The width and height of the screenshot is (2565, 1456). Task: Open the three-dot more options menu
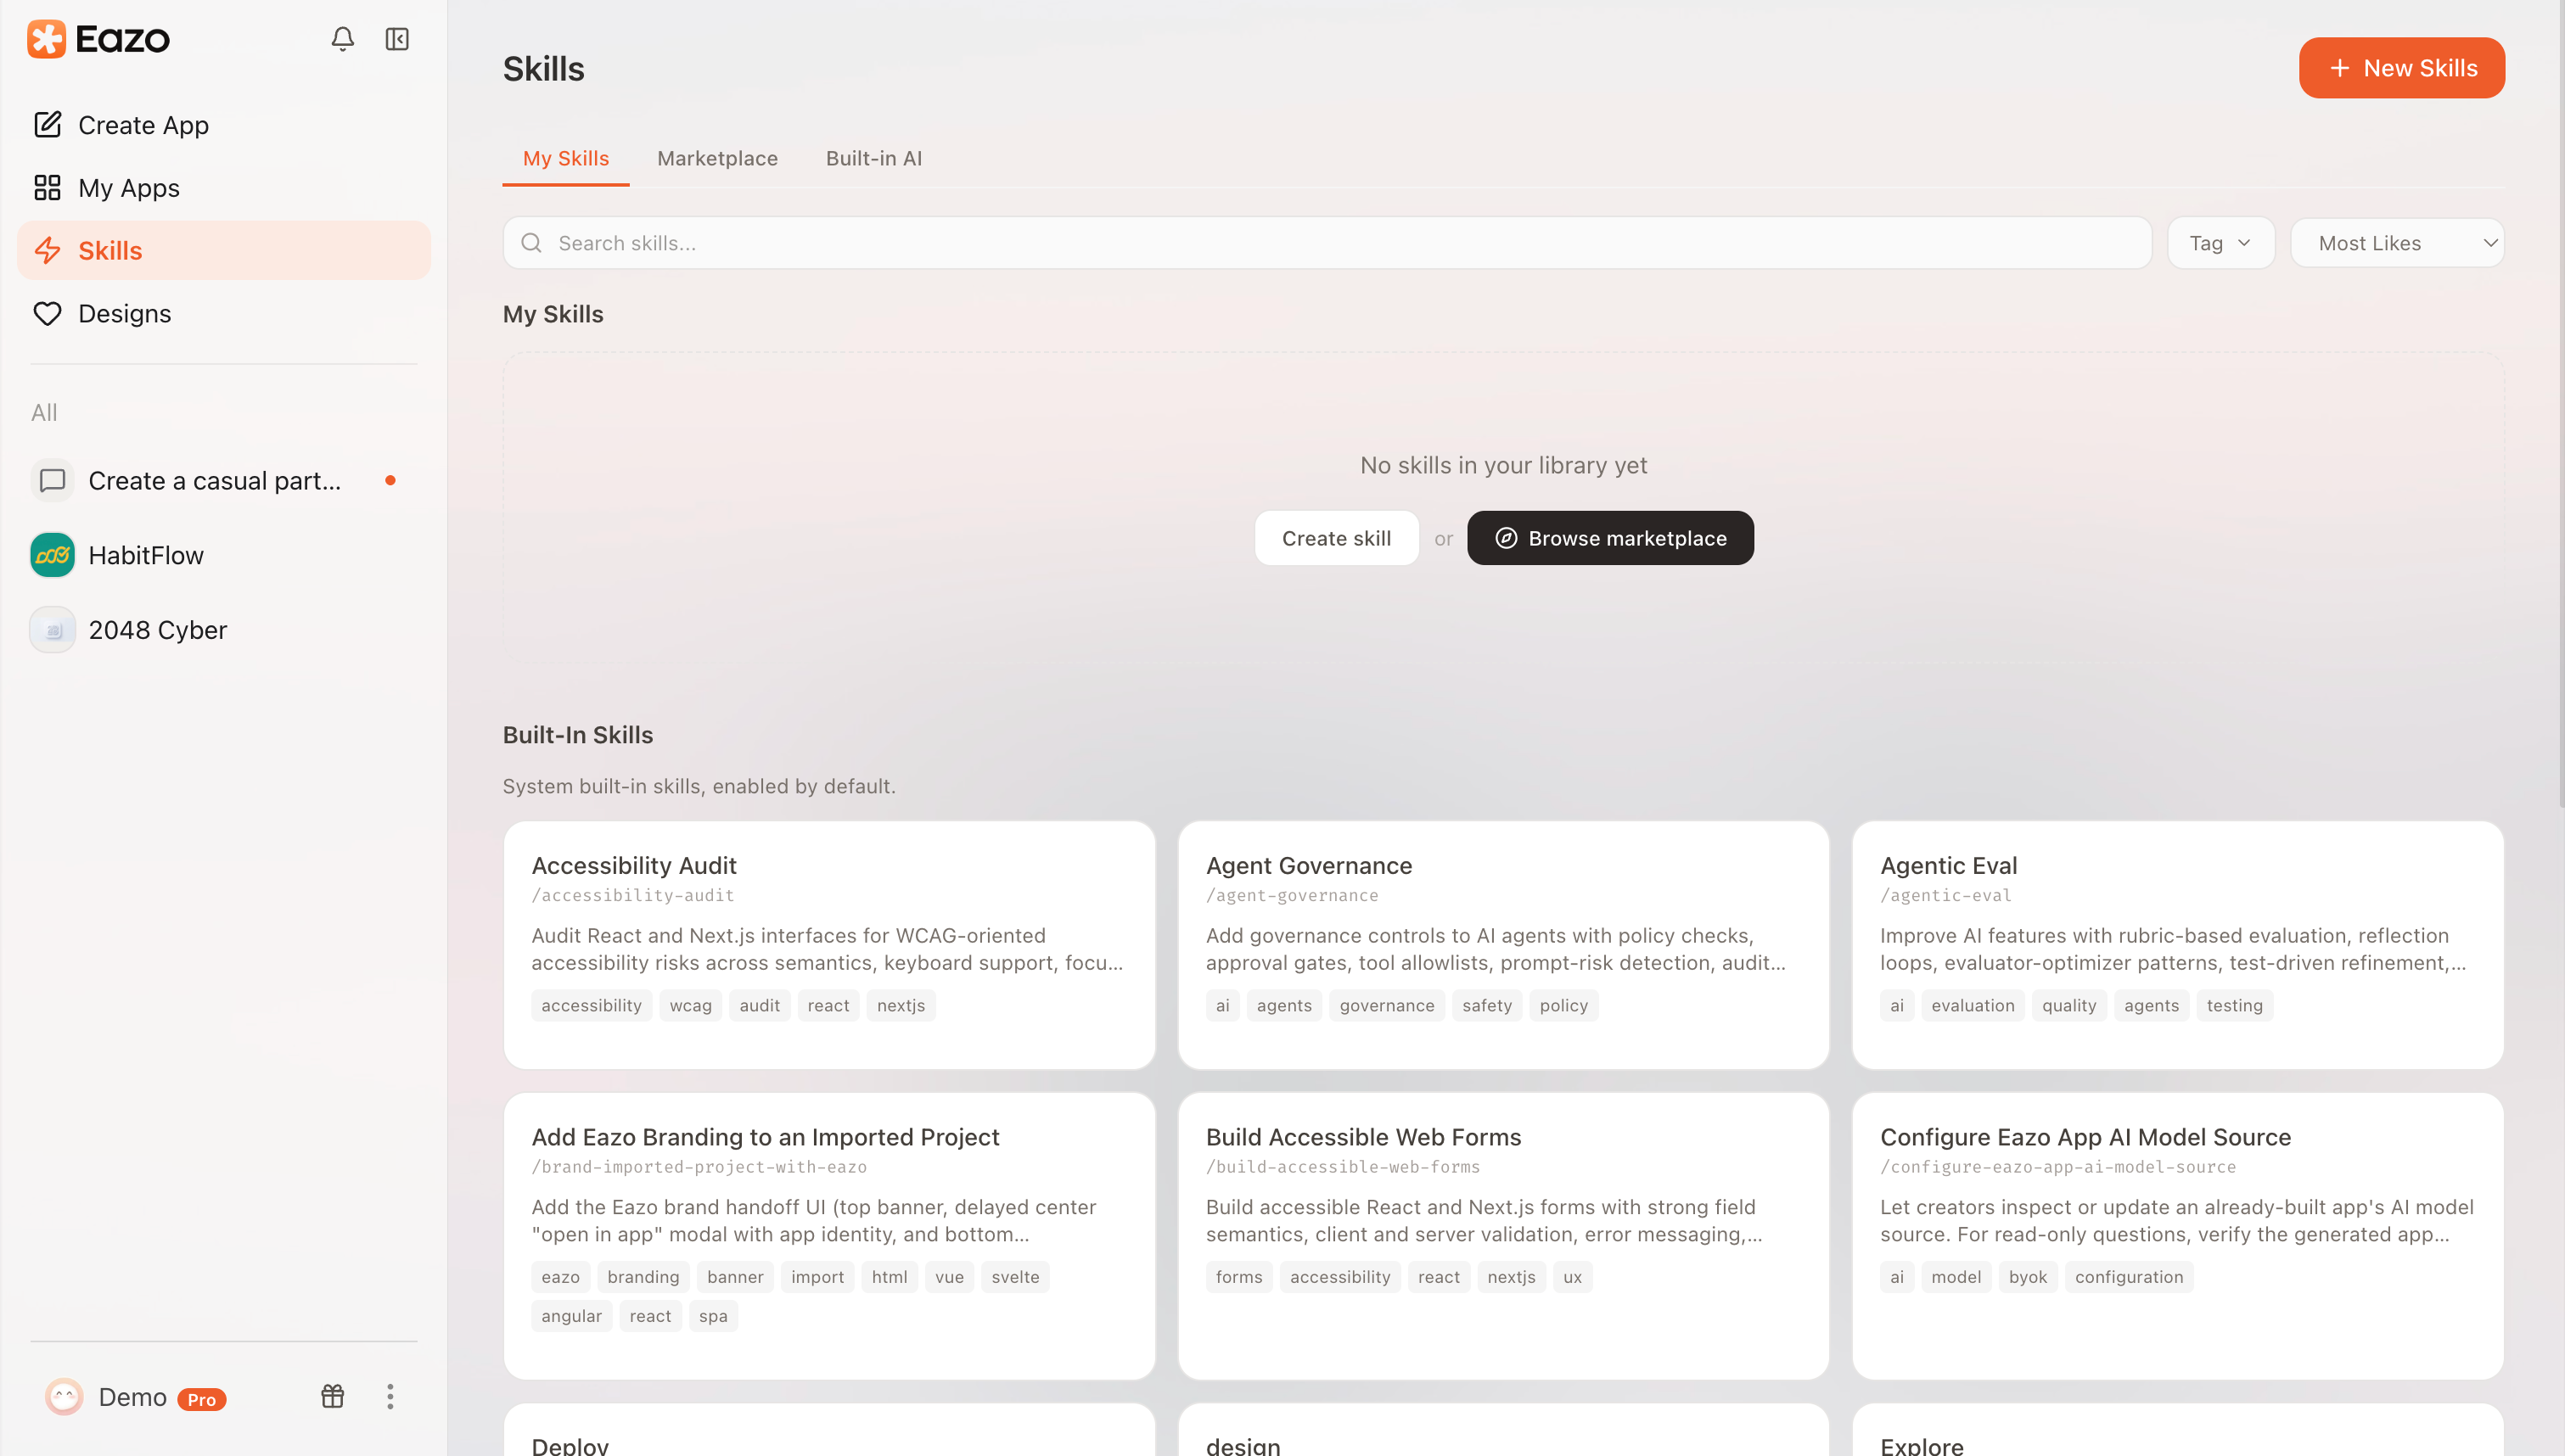click(390, 1397)
